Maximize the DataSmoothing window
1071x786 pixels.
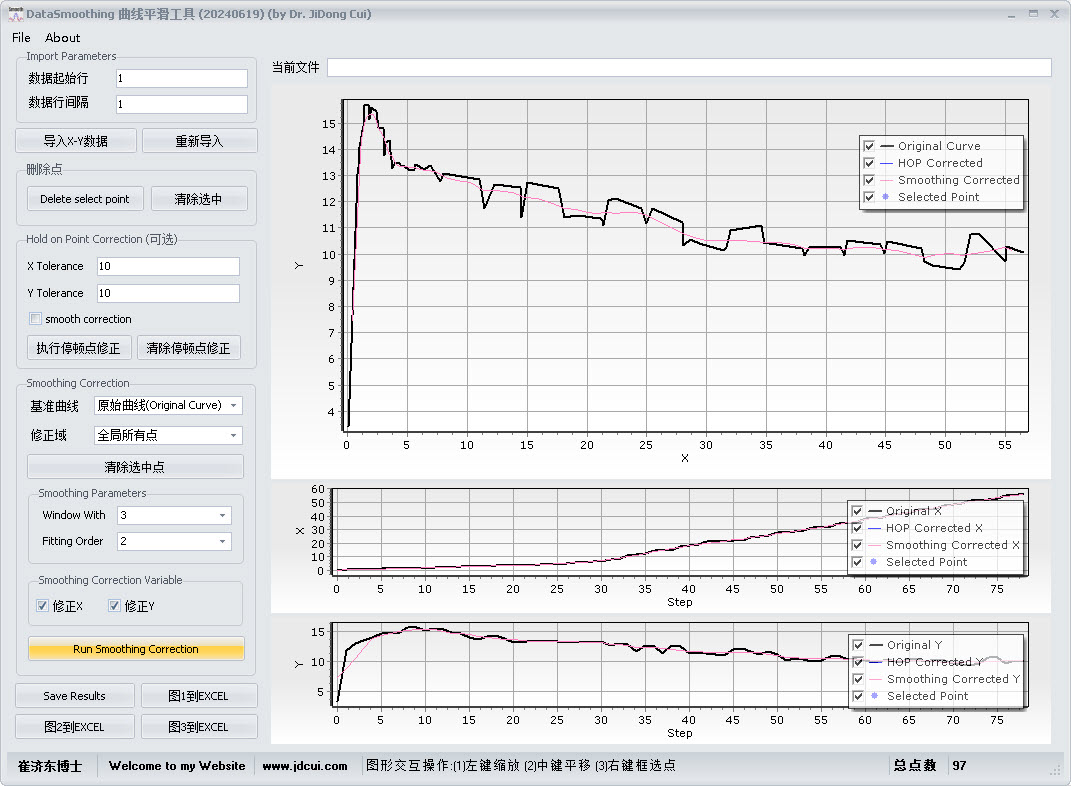[x=1033, y=14]
